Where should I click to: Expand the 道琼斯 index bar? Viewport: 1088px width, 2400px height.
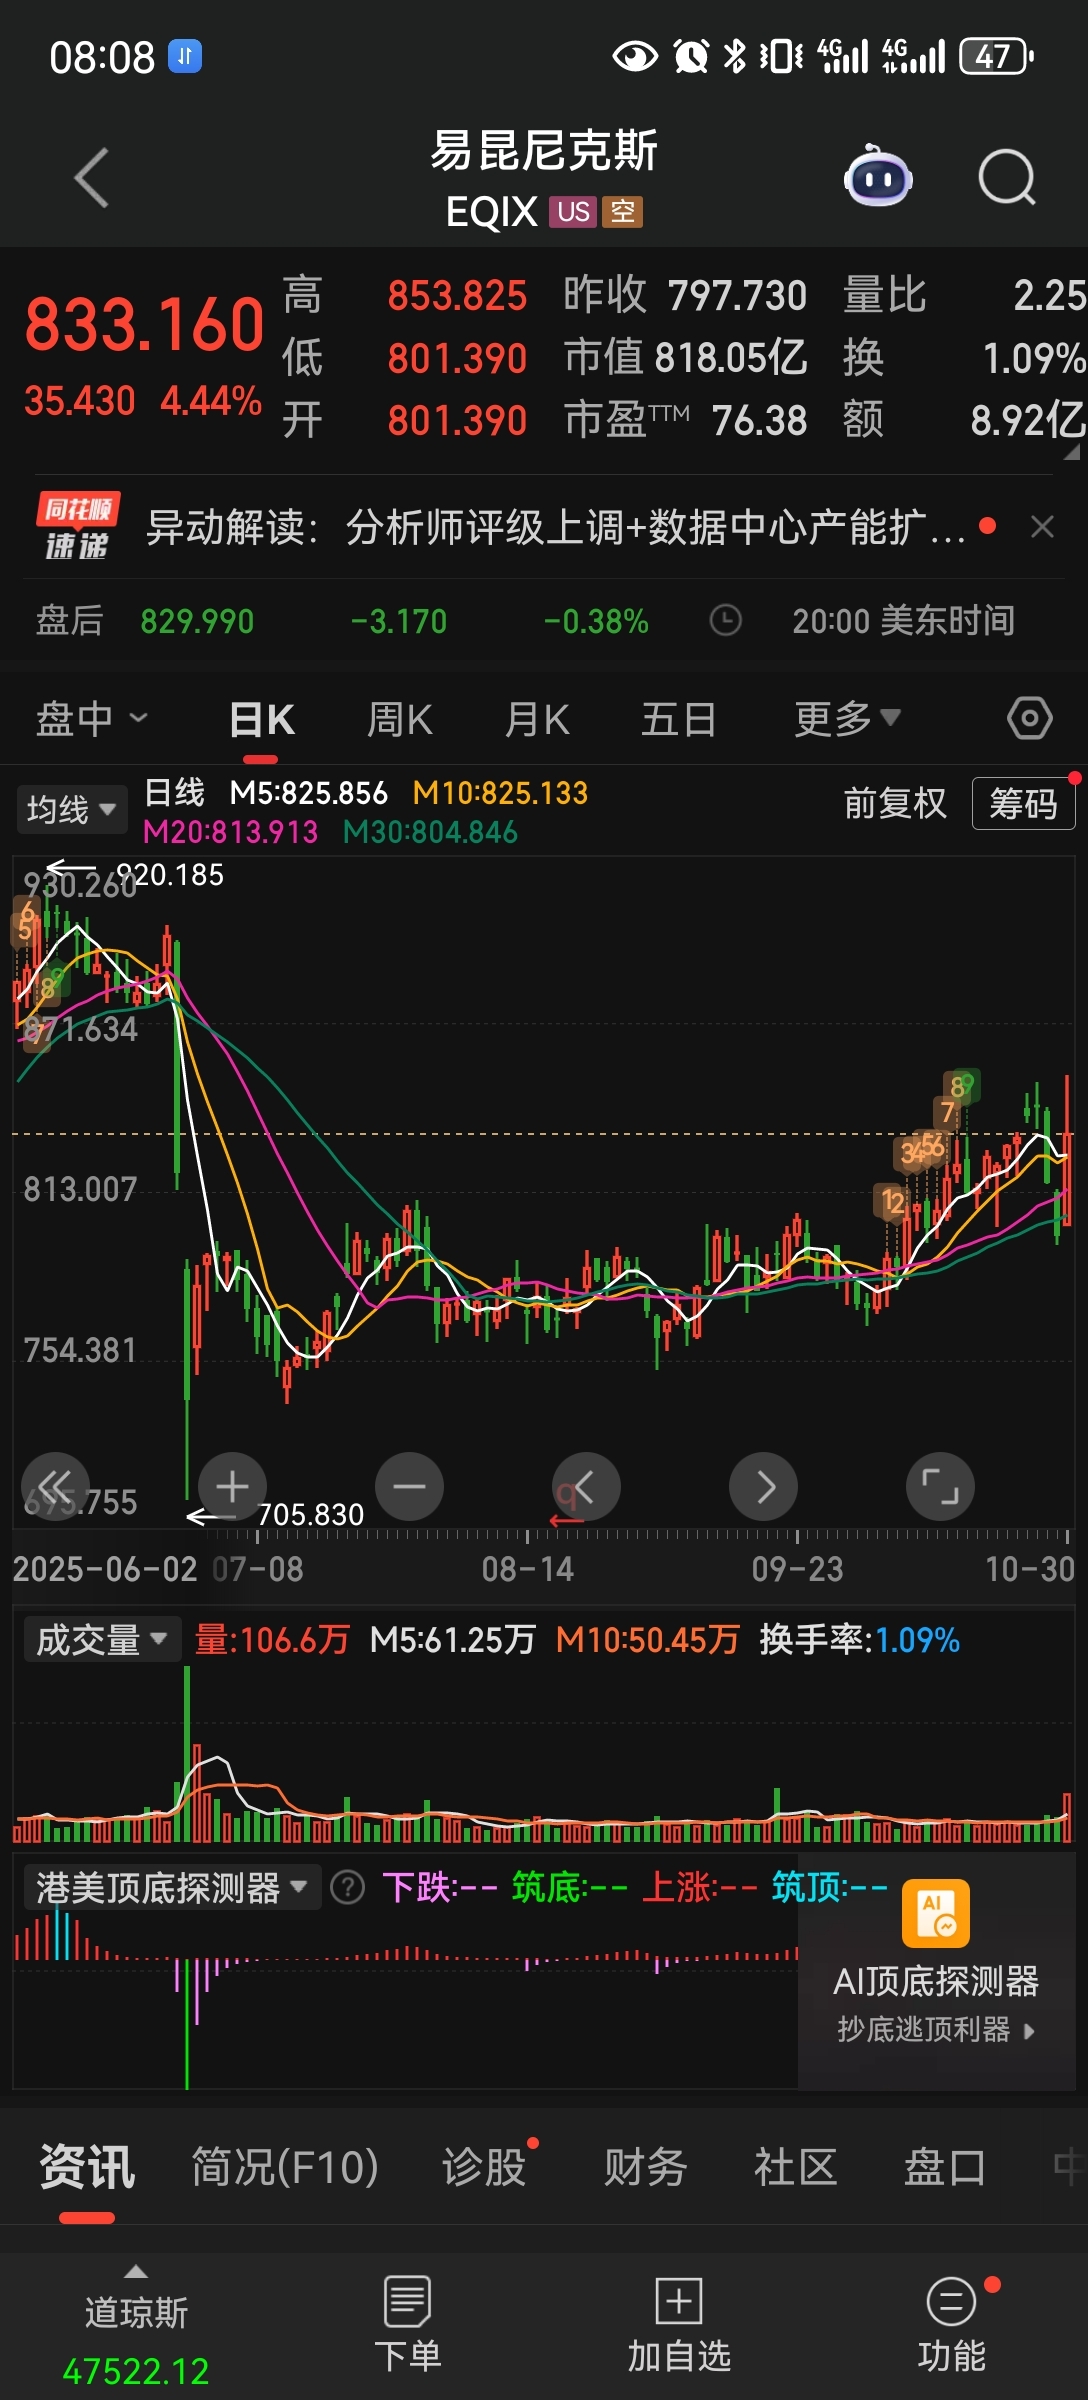[x=136, y=2272]
